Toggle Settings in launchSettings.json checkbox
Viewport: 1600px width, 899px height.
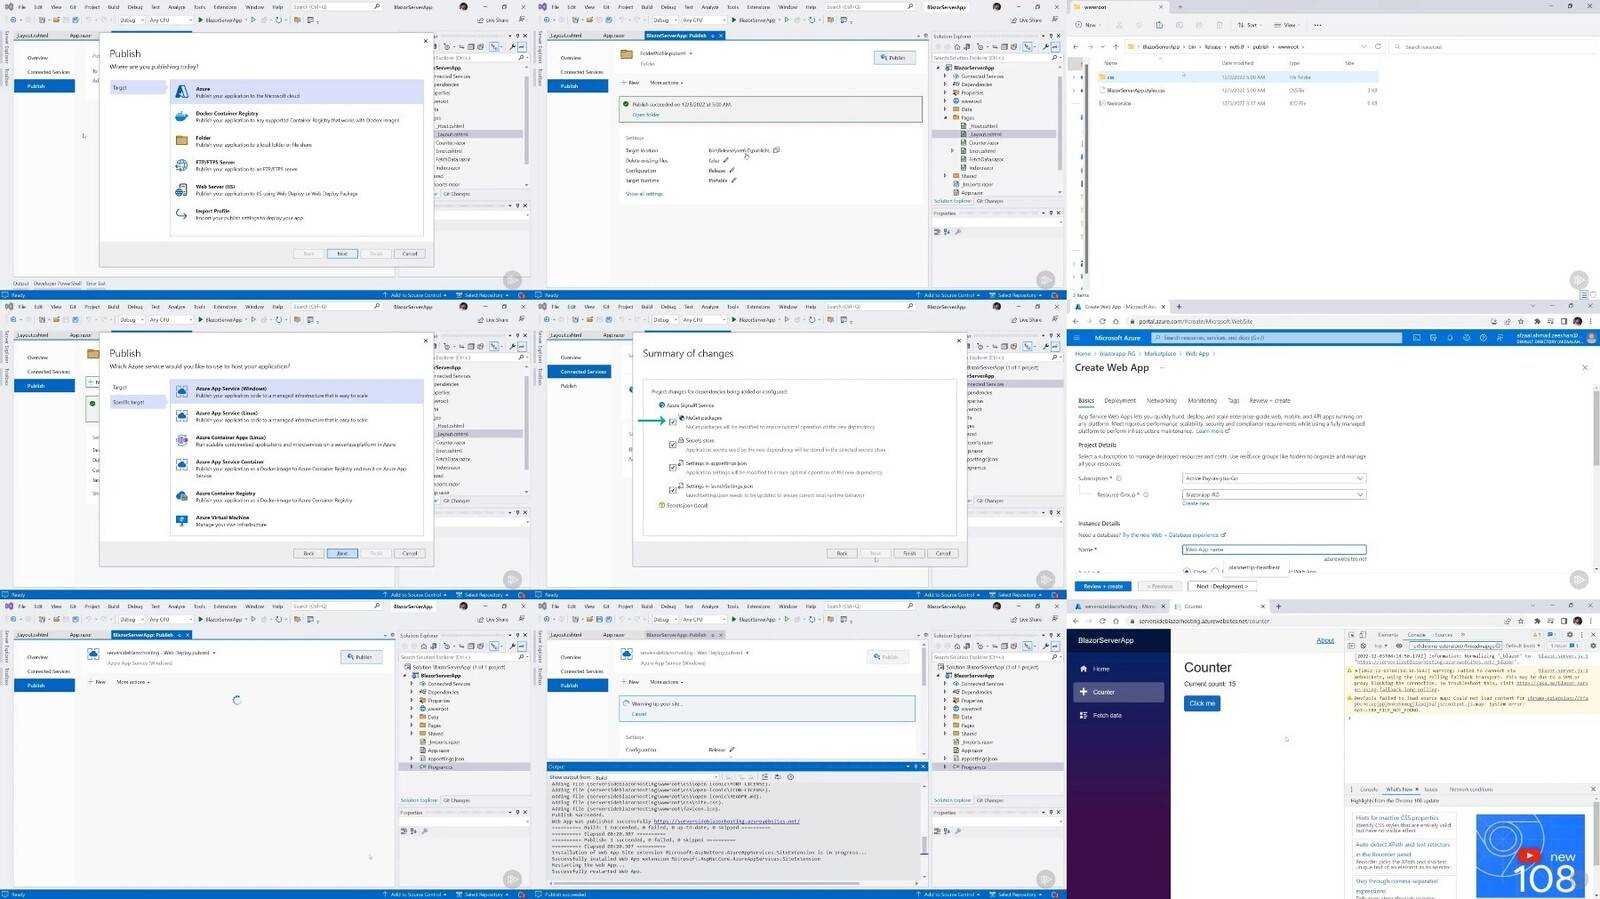[x=673, y=490]
